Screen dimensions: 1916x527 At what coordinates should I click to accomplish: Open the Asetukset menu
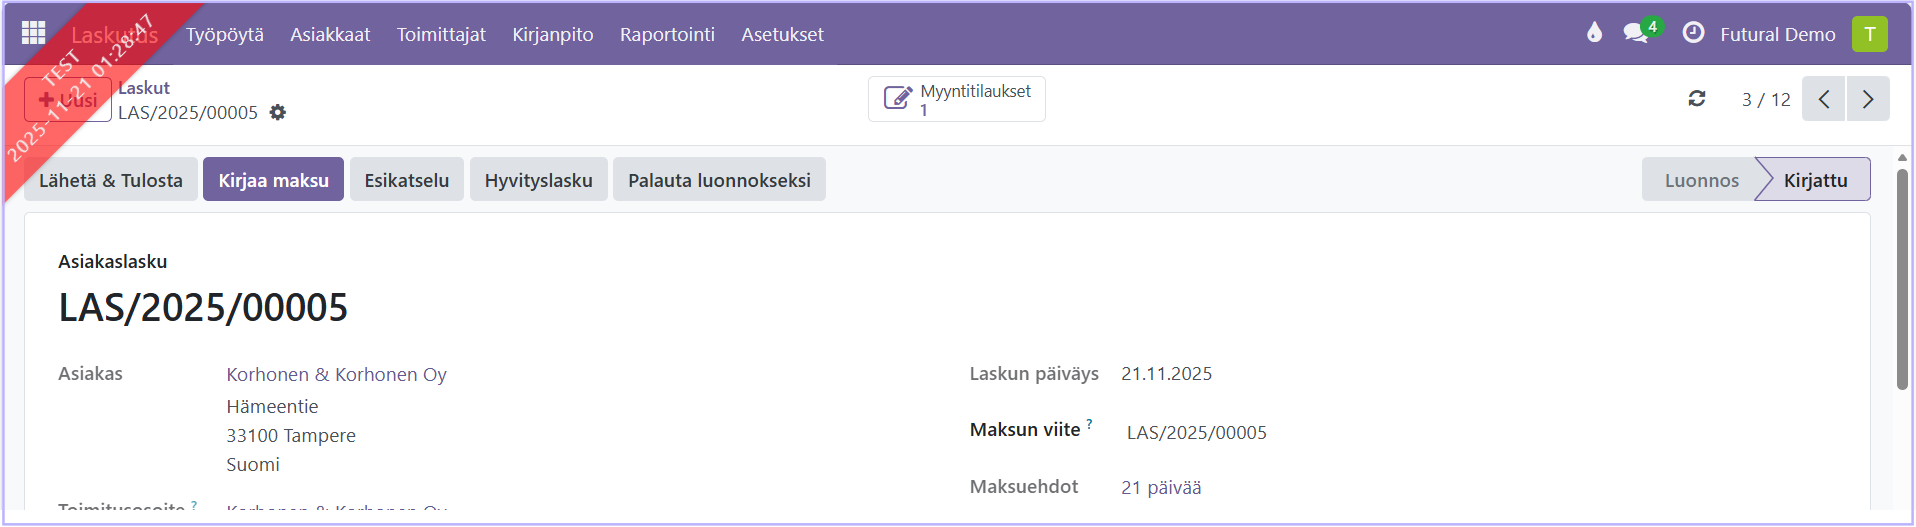click(x=782, y=34)
